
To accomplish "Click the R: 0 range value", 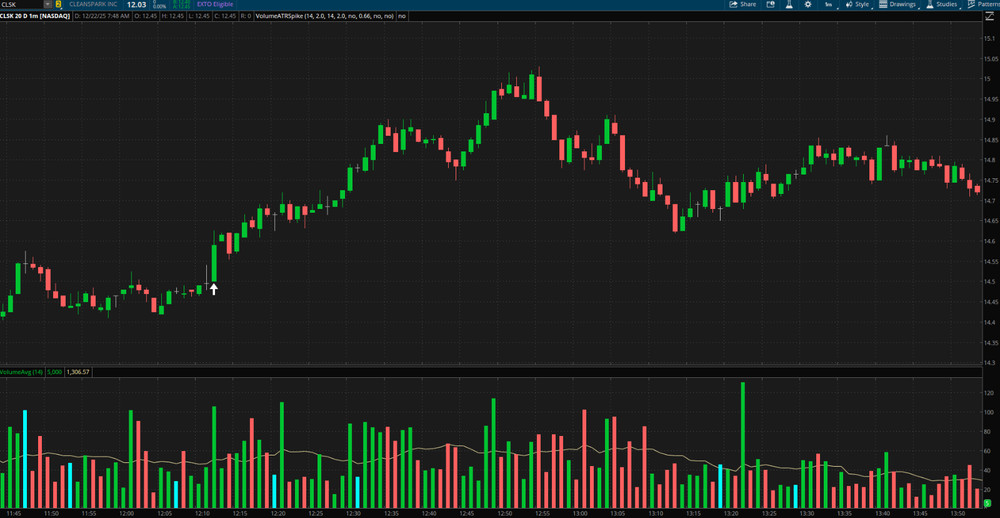I will 248,15.
